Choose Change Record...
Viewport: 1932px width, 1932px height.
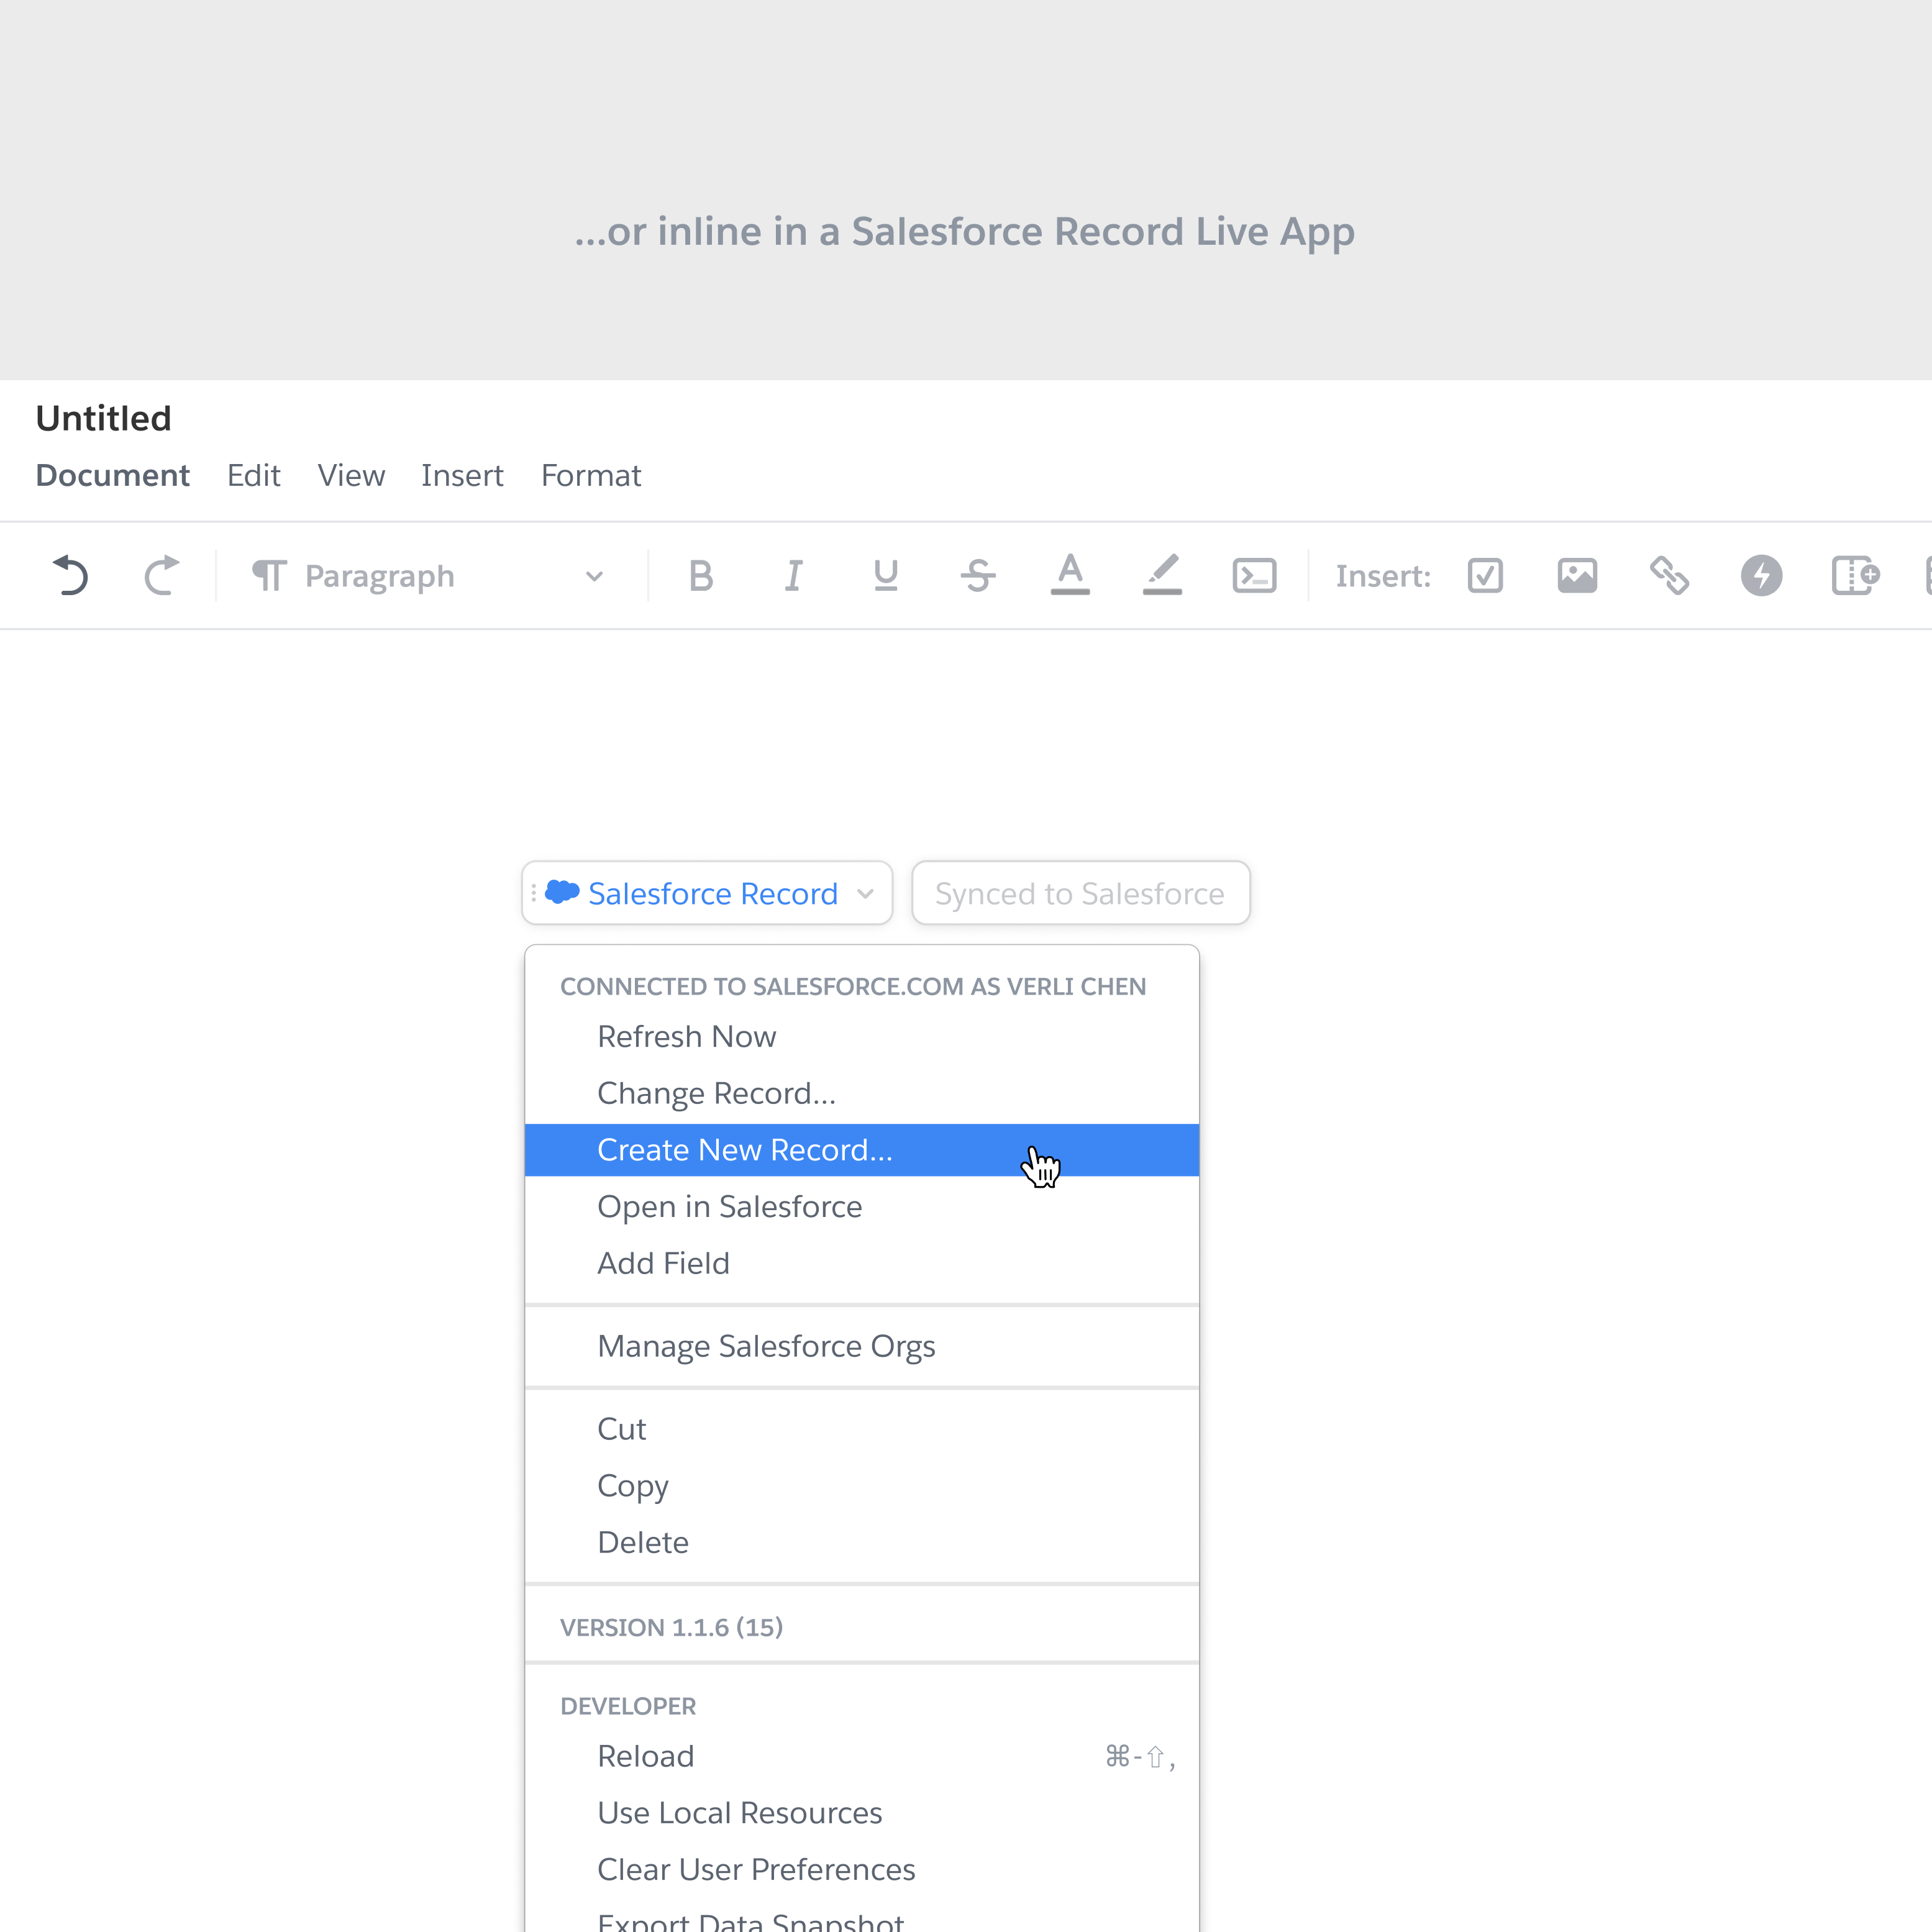[862, 1094]
